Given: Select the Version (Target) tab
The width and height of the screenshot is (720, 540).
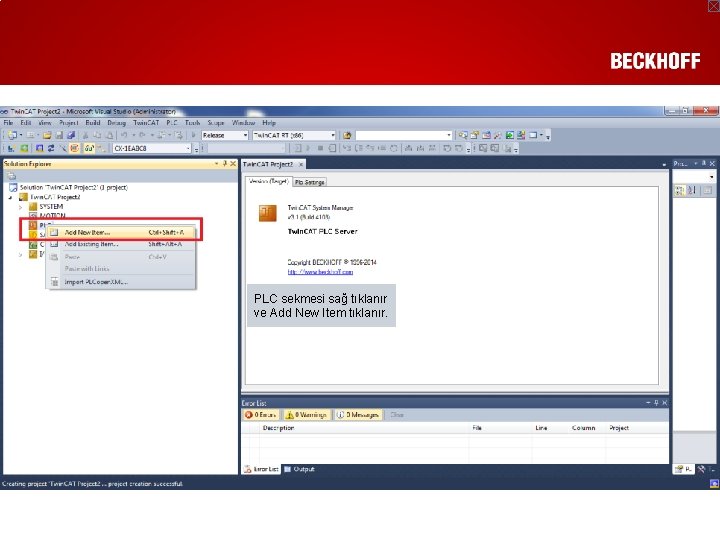Looking at the screenshot, I should tap(268, 181).
